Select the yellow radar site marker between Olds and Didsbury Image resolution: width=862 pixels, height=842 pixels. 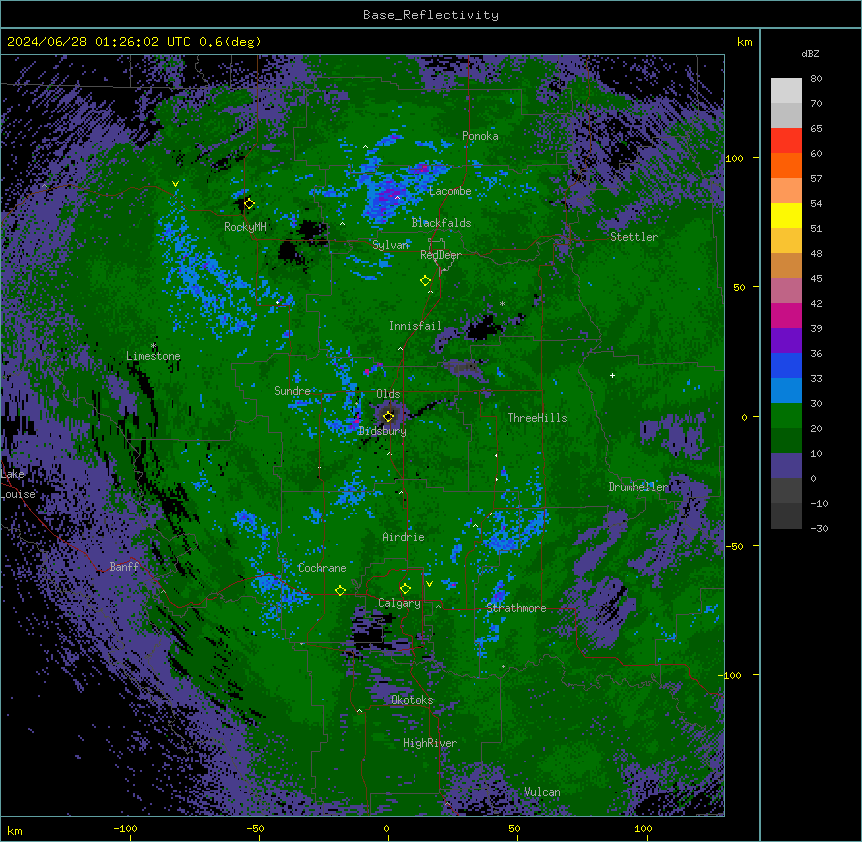pyautogui.click(x=388, y=417)
